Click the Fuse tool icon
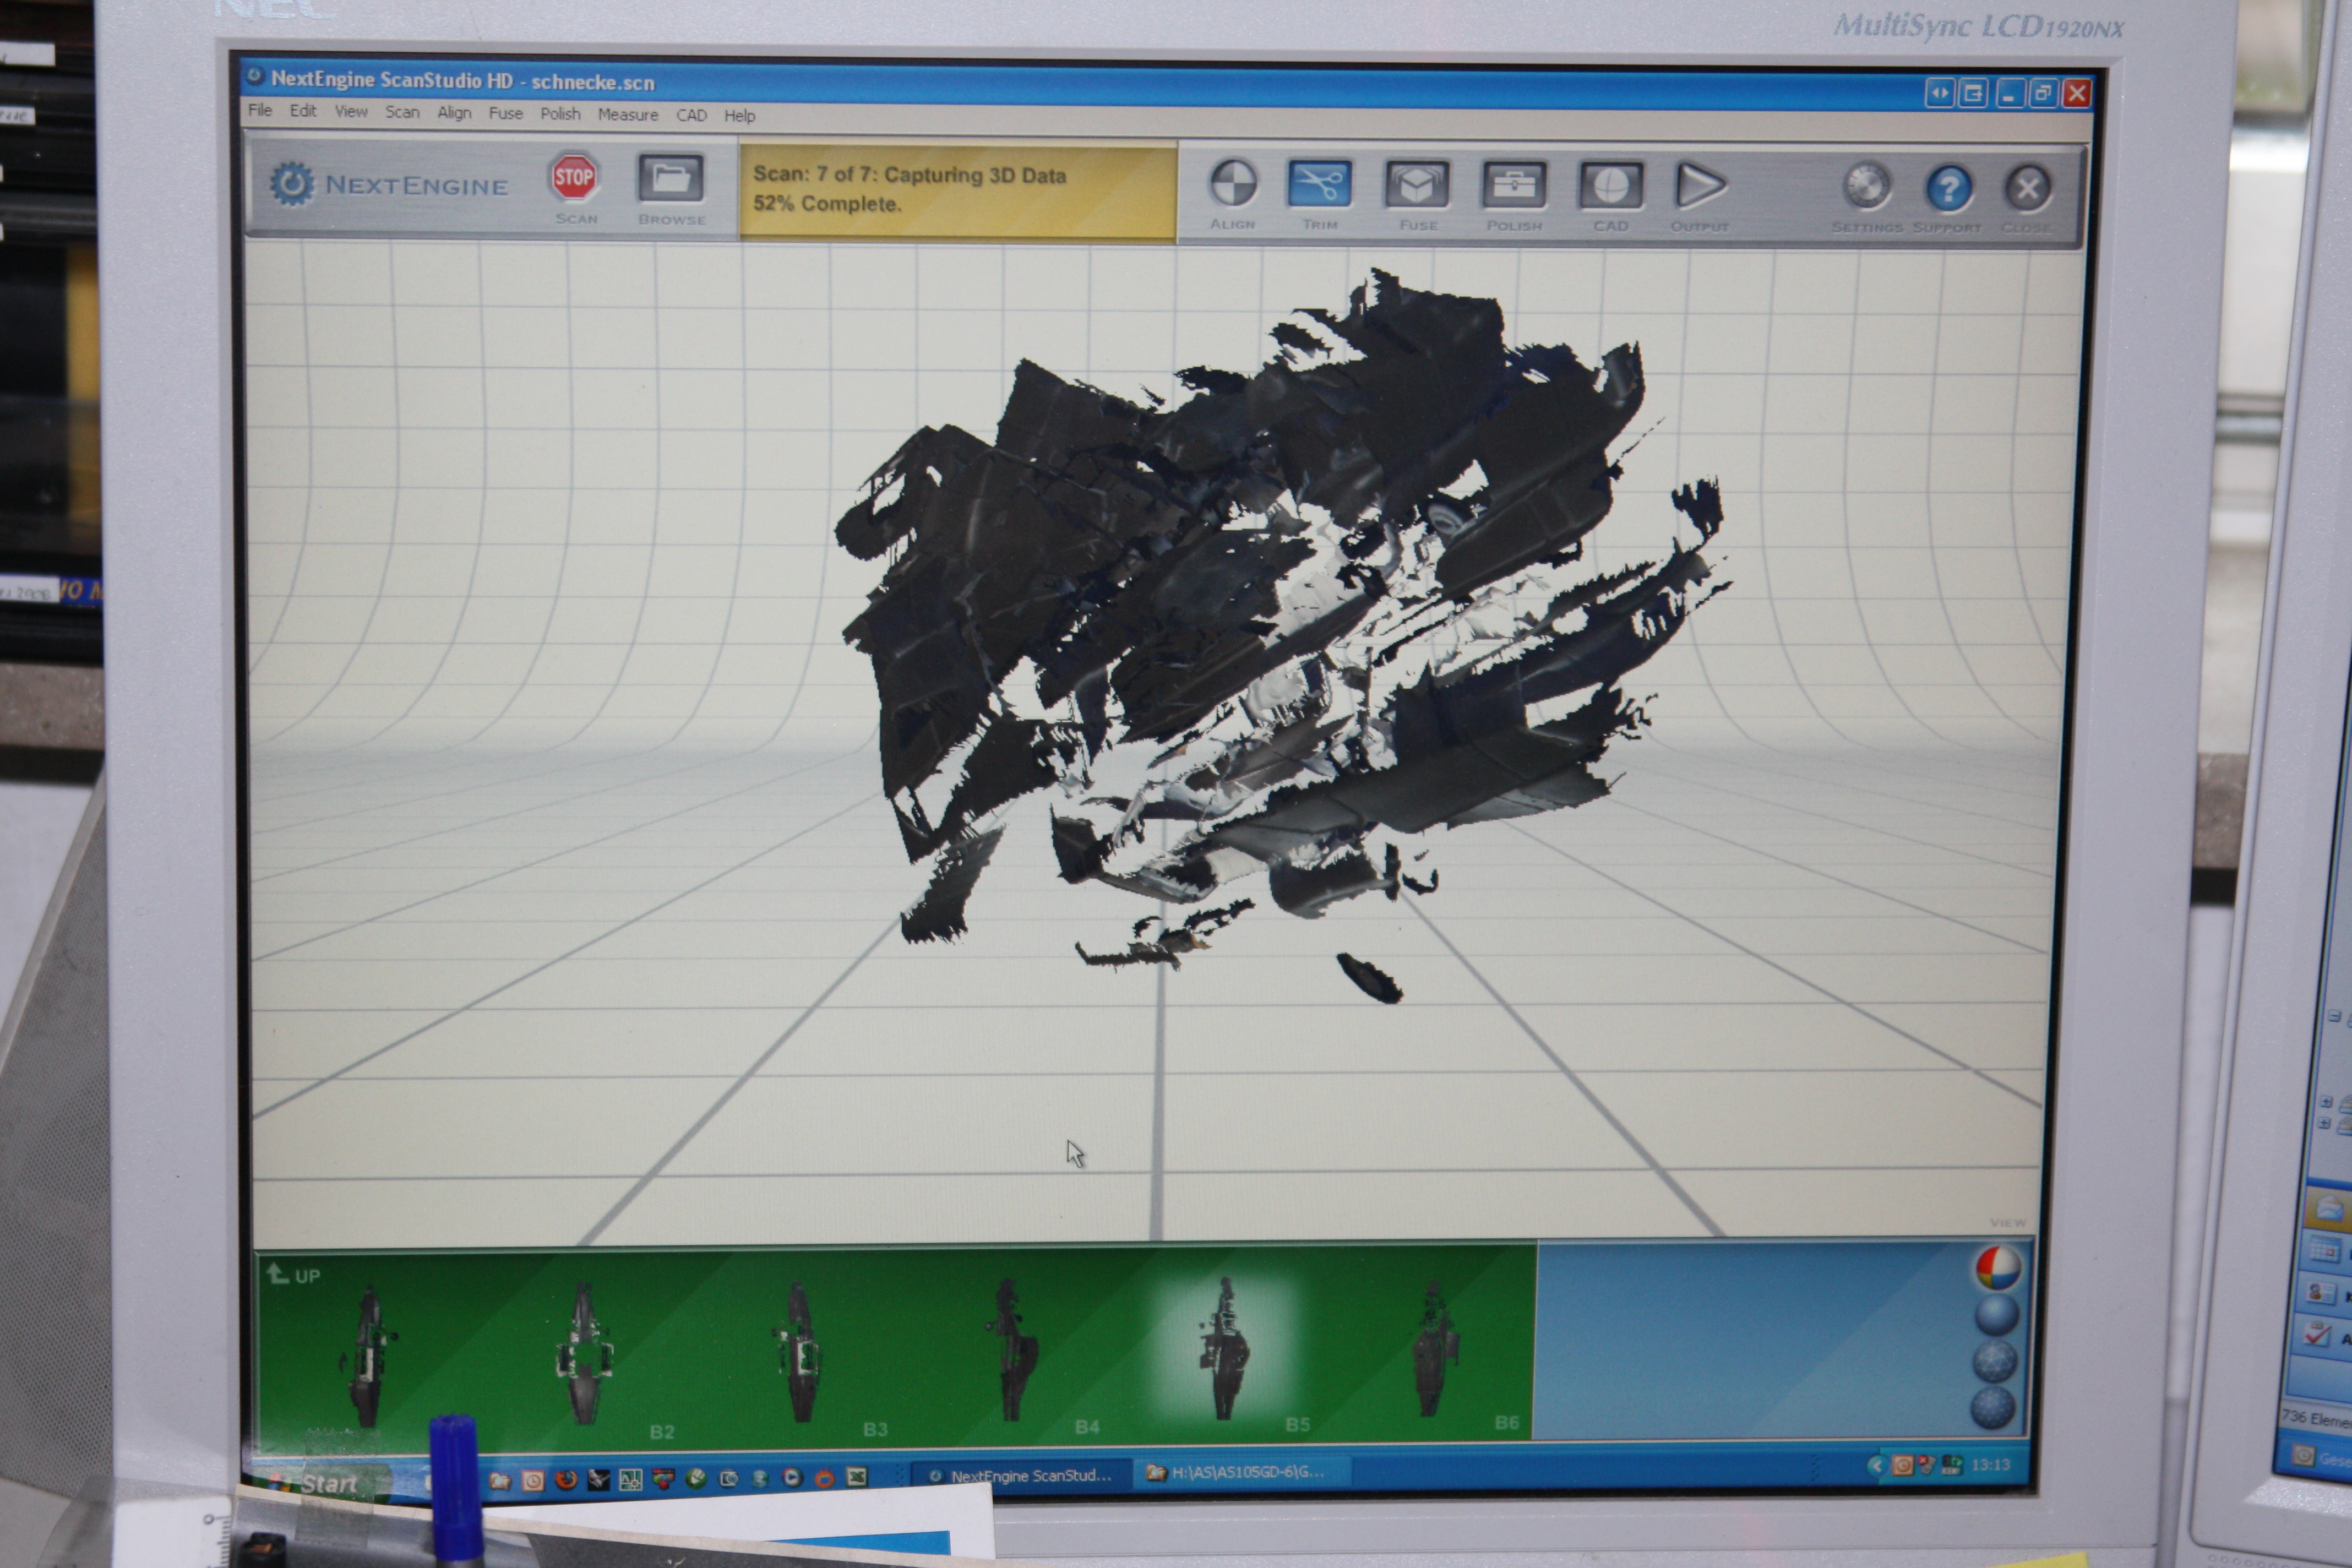2352x1568 pixels. click(1417, 185)
